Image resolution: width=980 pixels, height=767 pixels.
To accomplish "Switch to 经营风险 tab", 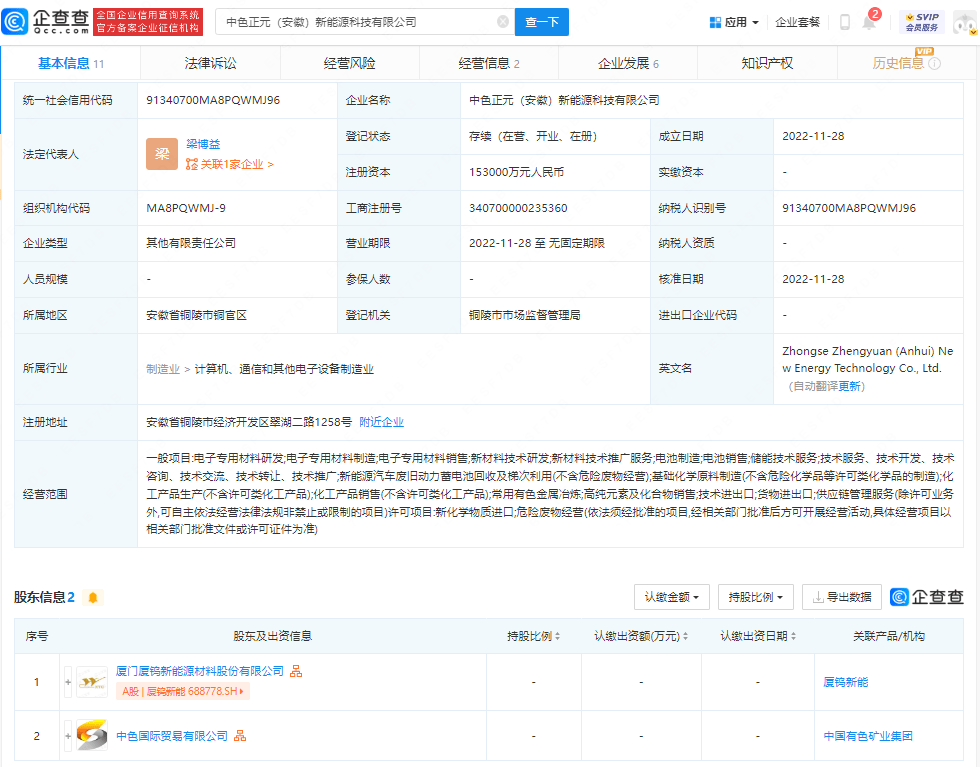I will point(349,63).
